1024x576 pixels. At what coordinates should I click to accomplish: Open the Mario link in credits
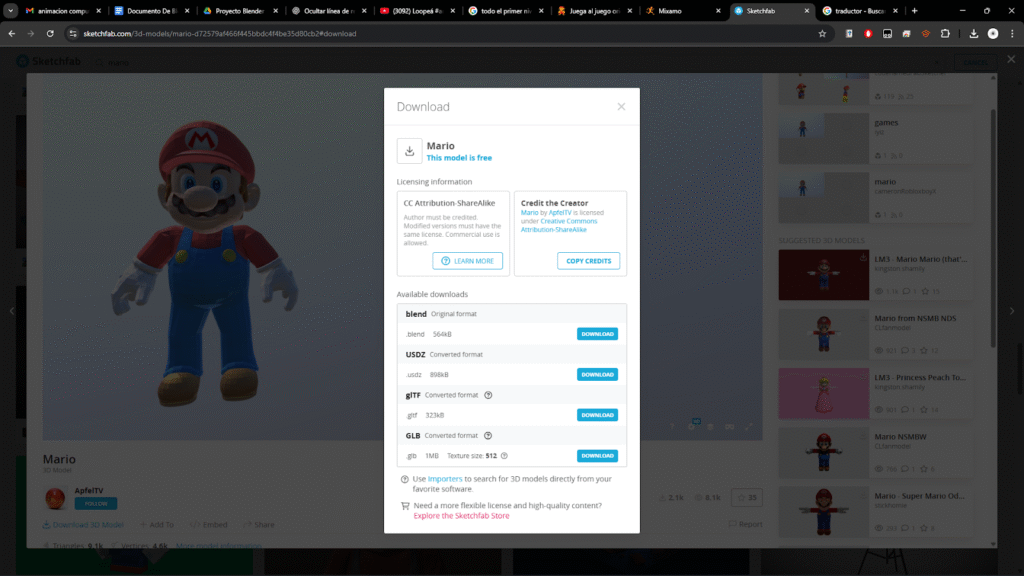pos(530,213)
